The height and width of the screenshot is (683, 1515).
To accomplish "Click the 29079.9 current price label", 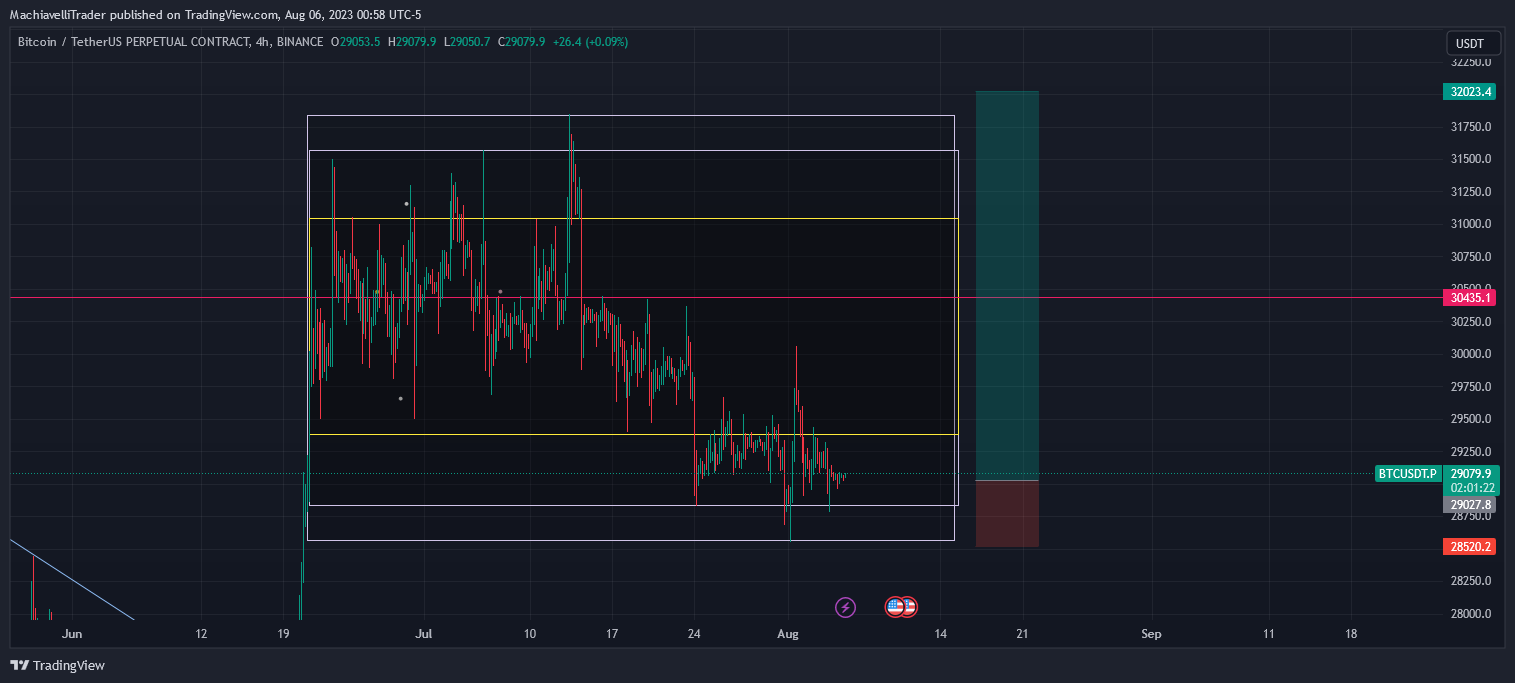I will [x=1470, y=473].
